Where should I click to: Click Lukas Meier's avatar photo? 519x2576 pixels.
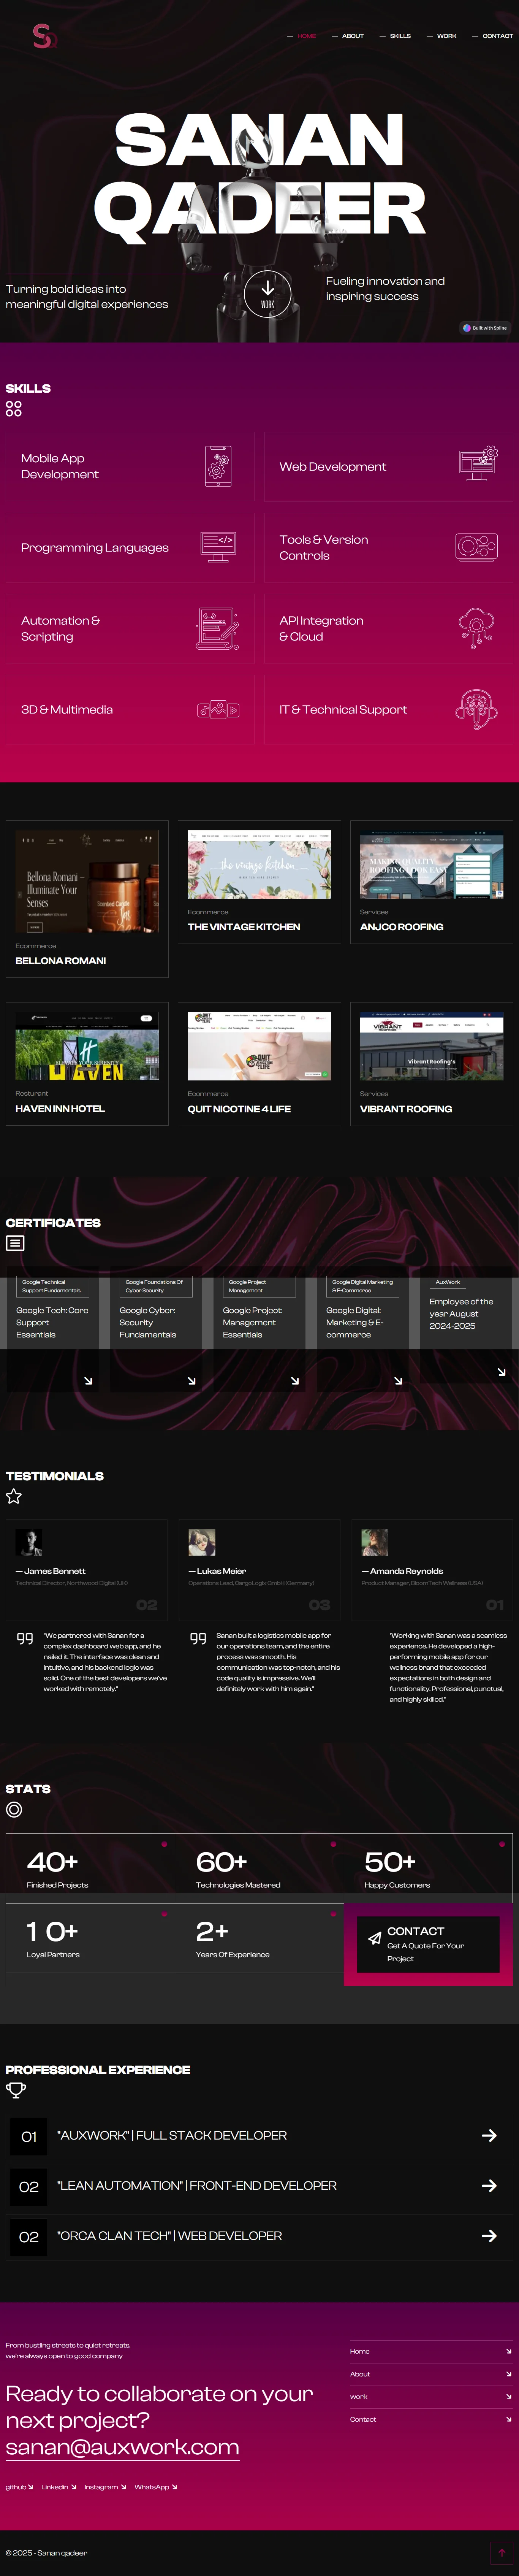202,1542
